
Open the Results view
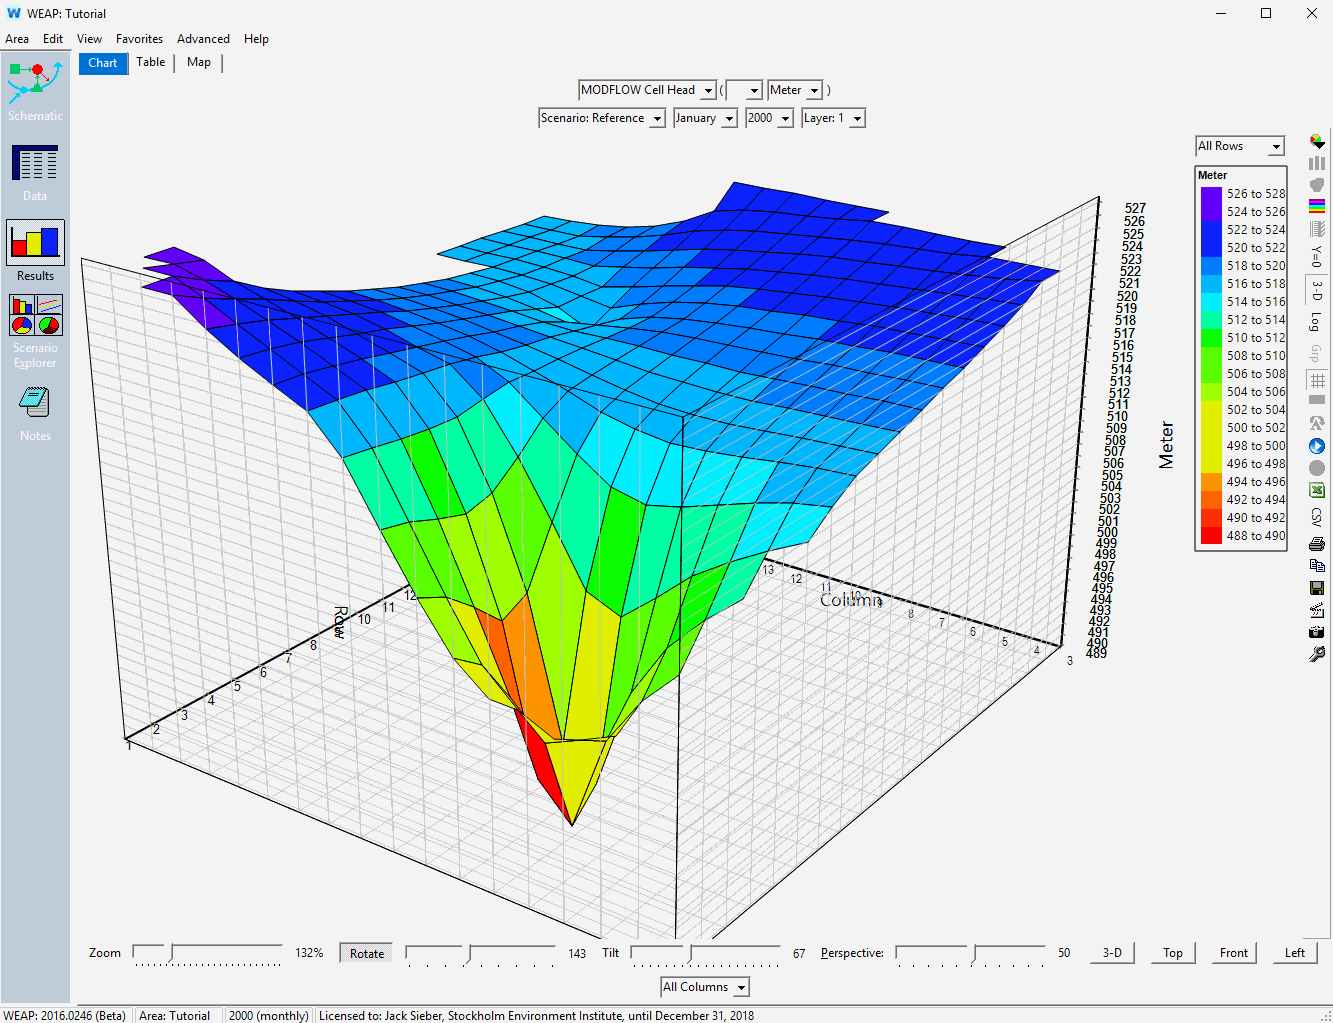point(35,251)
